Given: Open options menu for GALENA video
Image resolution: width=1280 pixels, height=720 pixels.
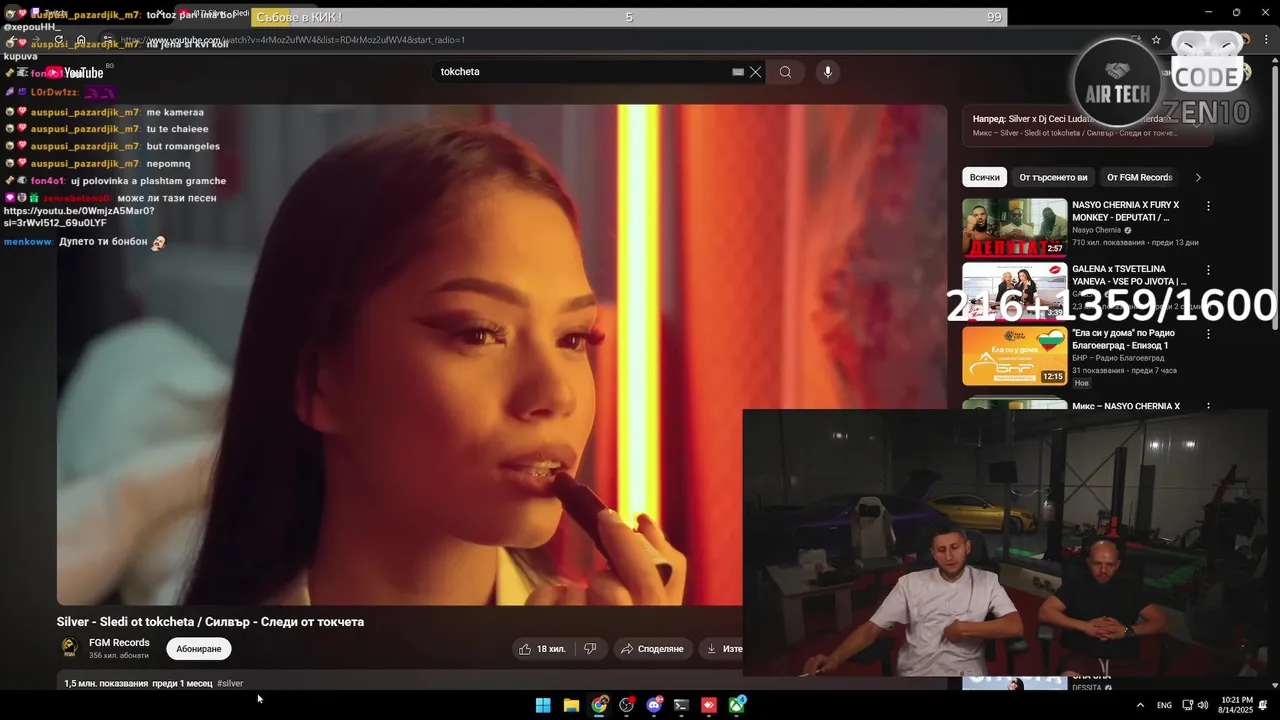Looking at the screenshot, I should tap(1208, 270).
